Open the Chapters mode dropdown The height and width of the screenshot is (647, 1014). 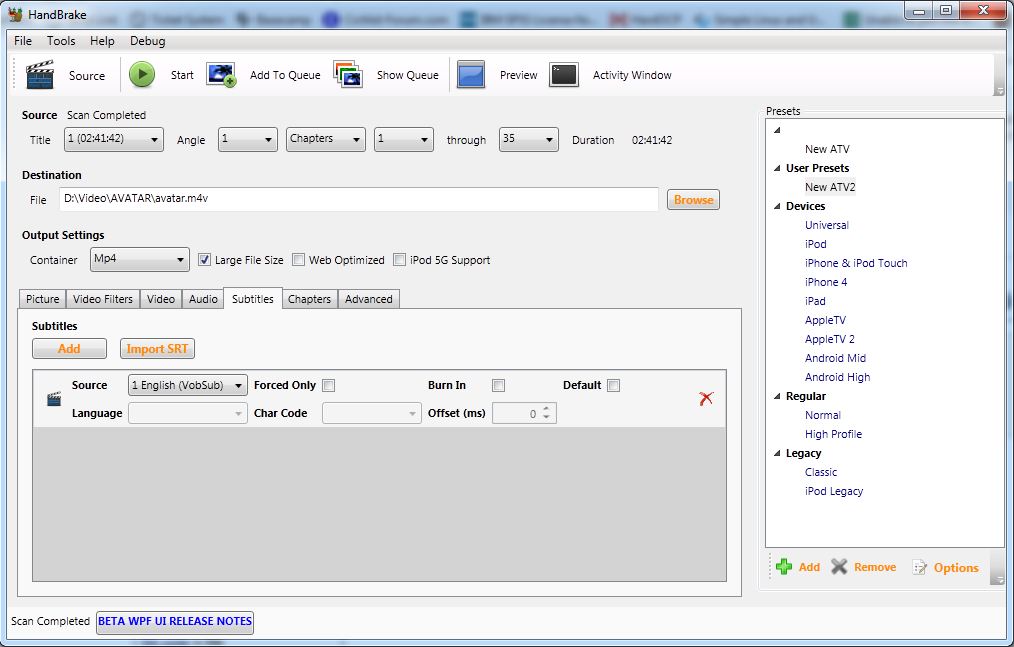pyautogui.click(x=326, y=139)
